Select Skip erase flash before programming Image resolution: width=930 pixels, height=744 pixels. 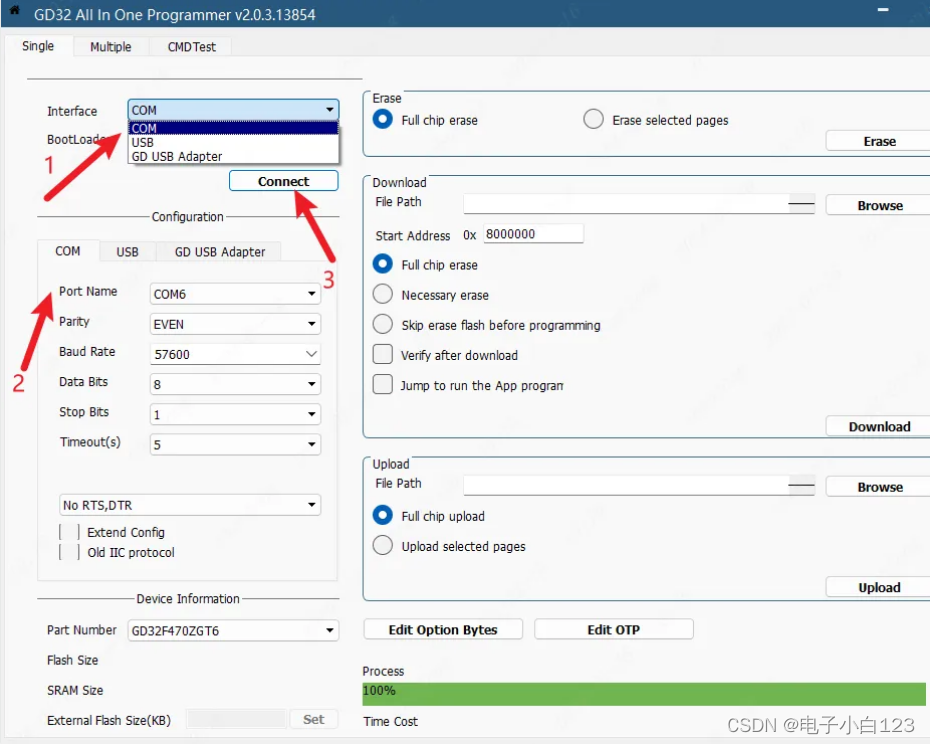[383, 325]
